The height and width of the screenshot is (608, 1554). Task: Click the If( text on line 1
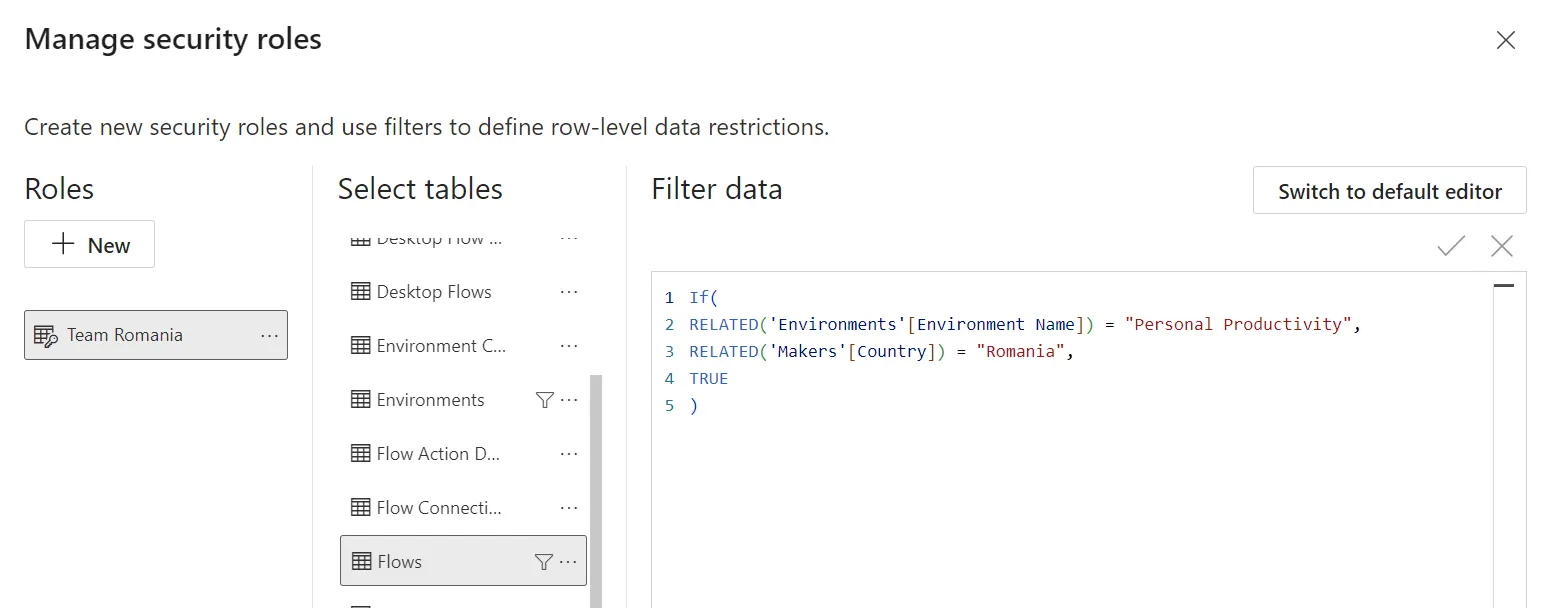pyautogui.click(x=704, y=298)
